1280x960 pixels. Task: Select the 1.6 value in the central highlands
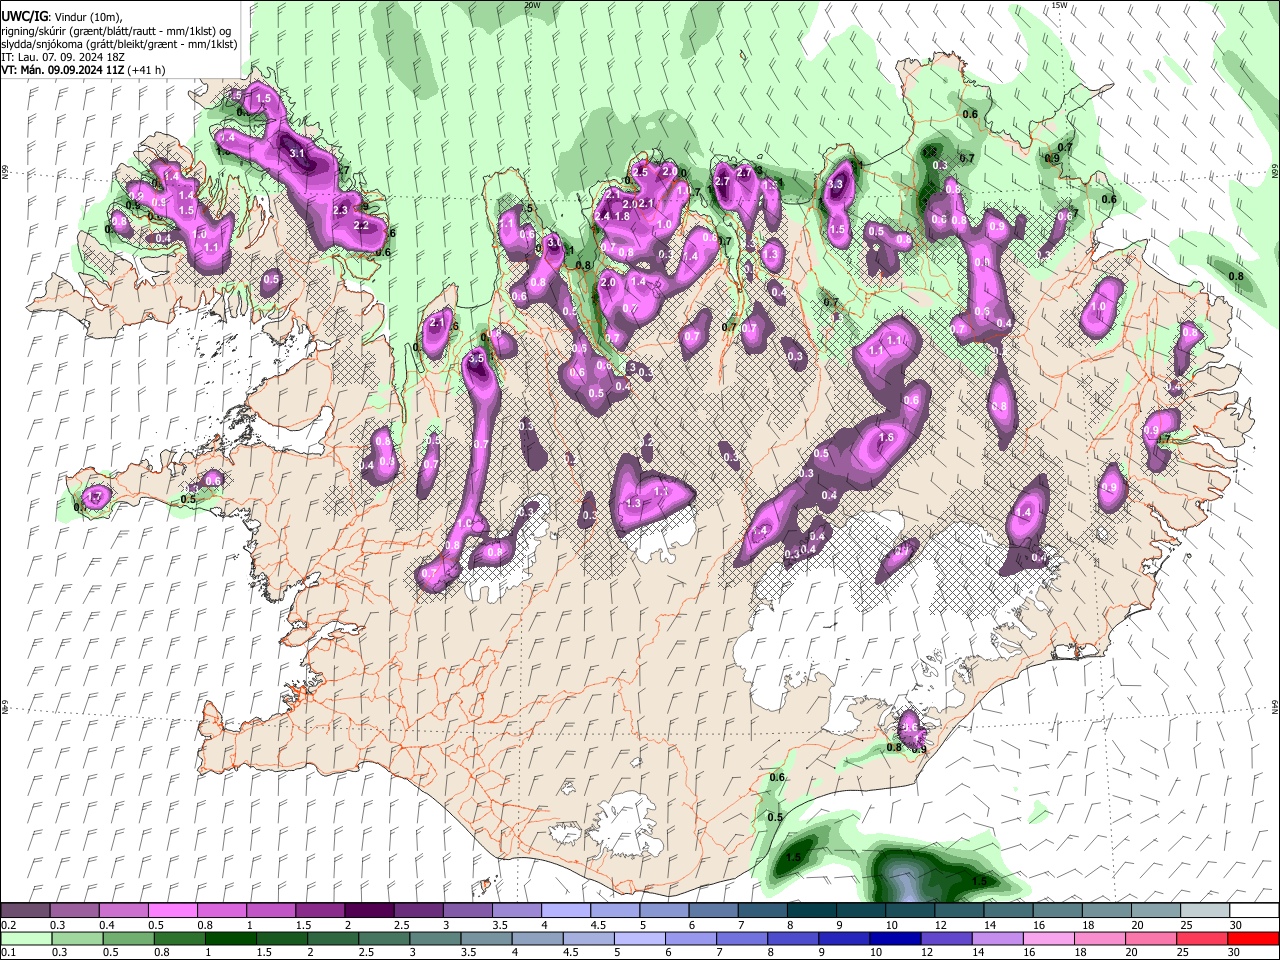click(885, 438)
